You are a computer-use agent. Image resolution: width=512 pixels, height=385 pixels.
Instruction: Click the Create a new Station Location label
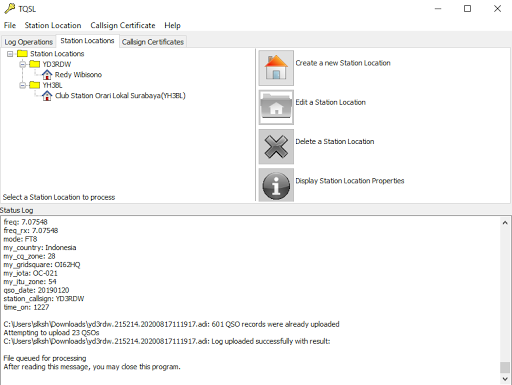[343, 63]
